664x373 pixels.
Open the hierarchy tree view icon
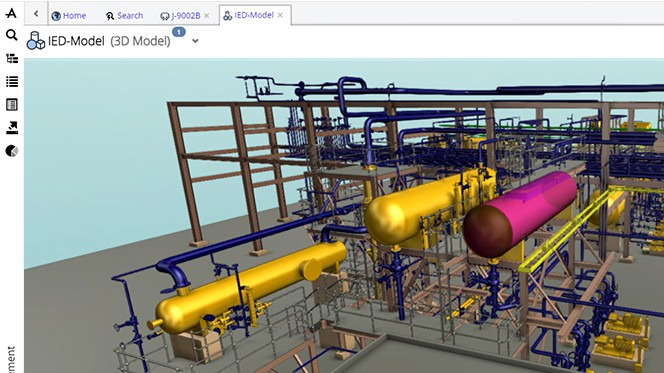[12, 58]
